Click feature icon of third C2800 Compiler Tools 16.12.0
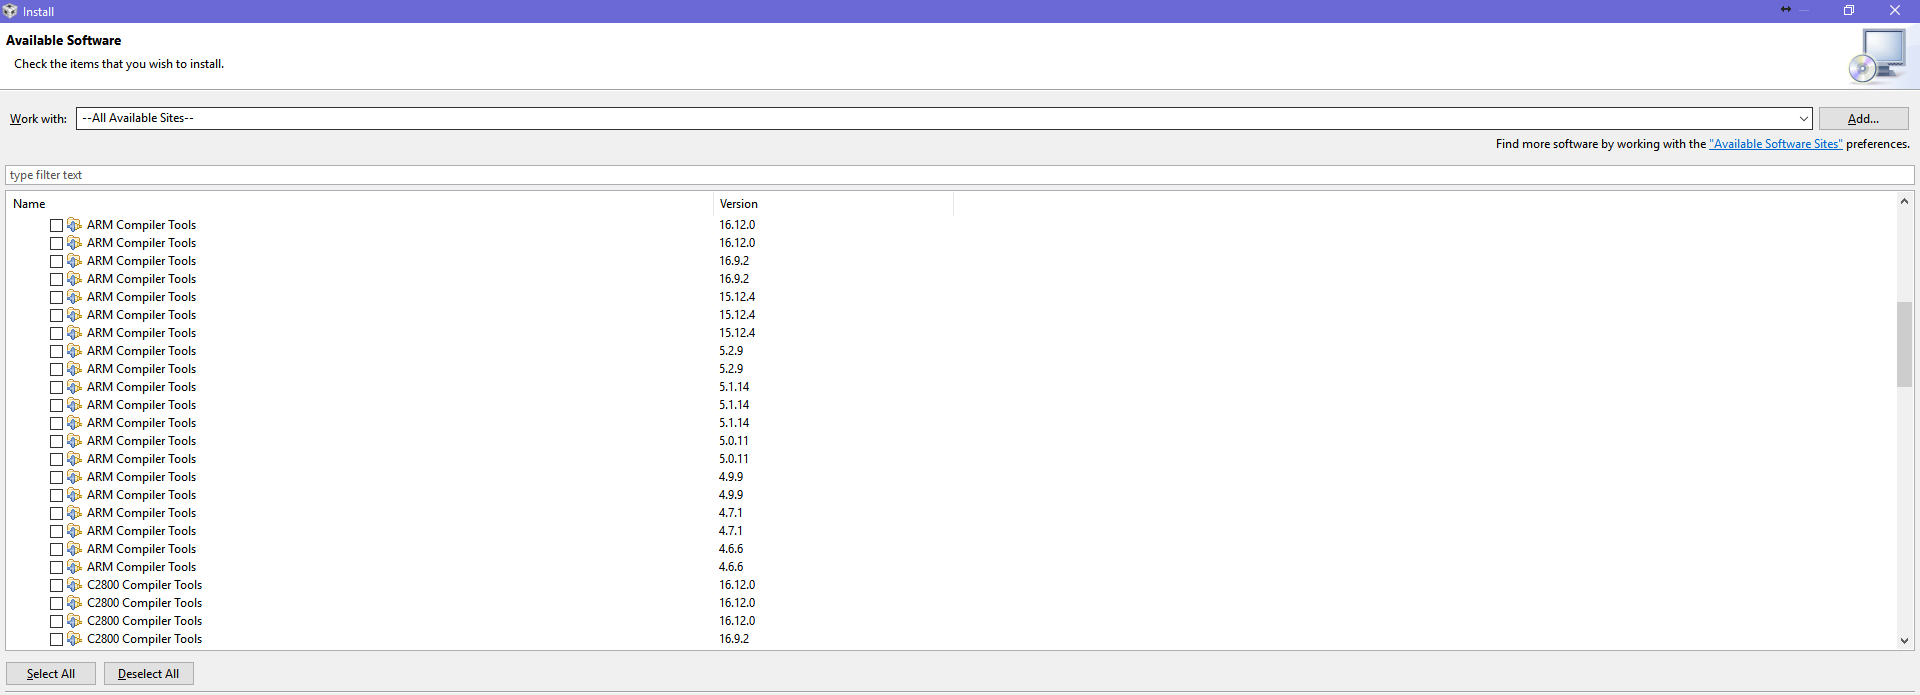 pyautogui.click(x=74, y=621)
